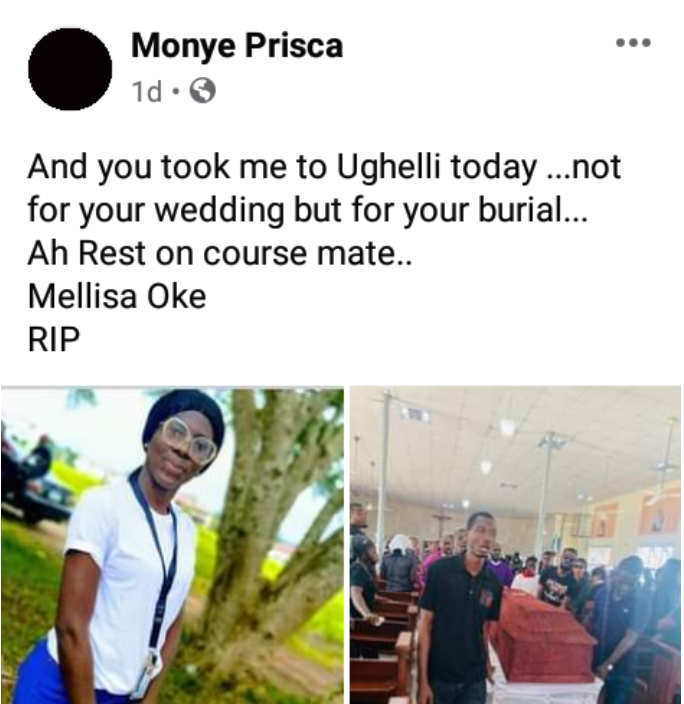Visit Monye Prisca's profile via name
Image resolution: width=684 pixels, height=704 pixels.
point(237,46)
